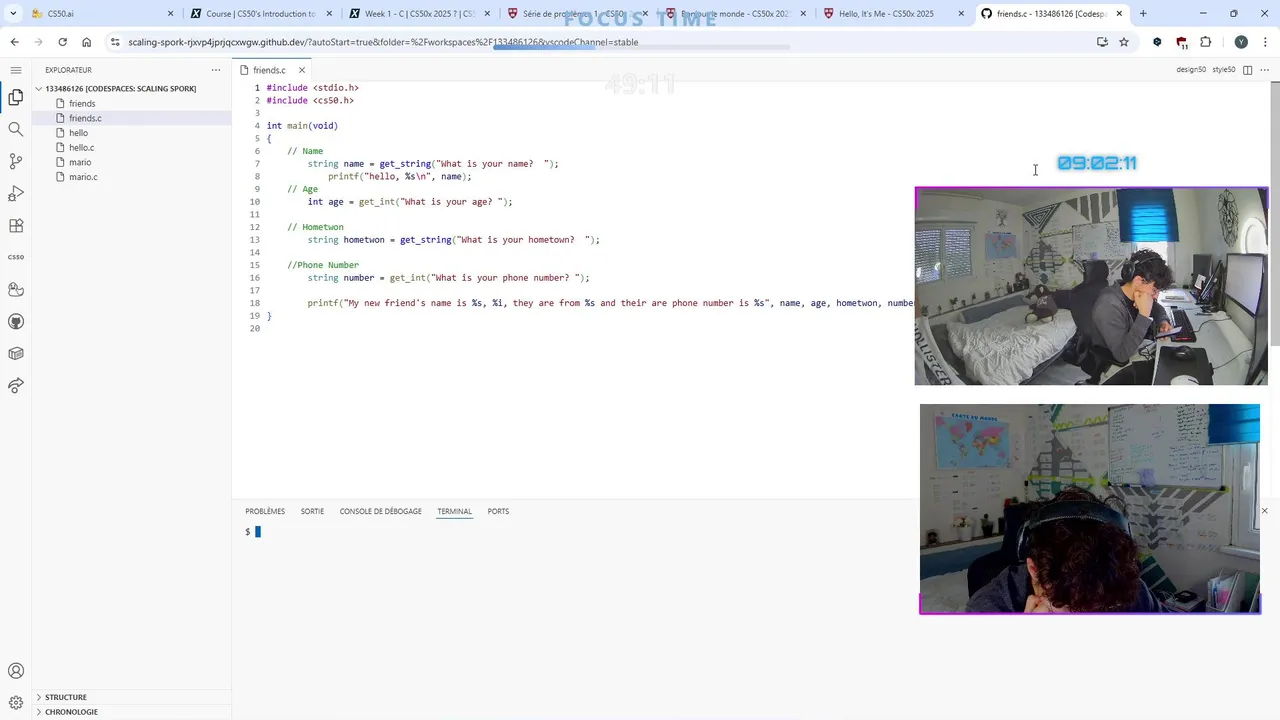Go to the browser home page
This screenshot has height=720, width=1280.
click(x=86, y=42)
